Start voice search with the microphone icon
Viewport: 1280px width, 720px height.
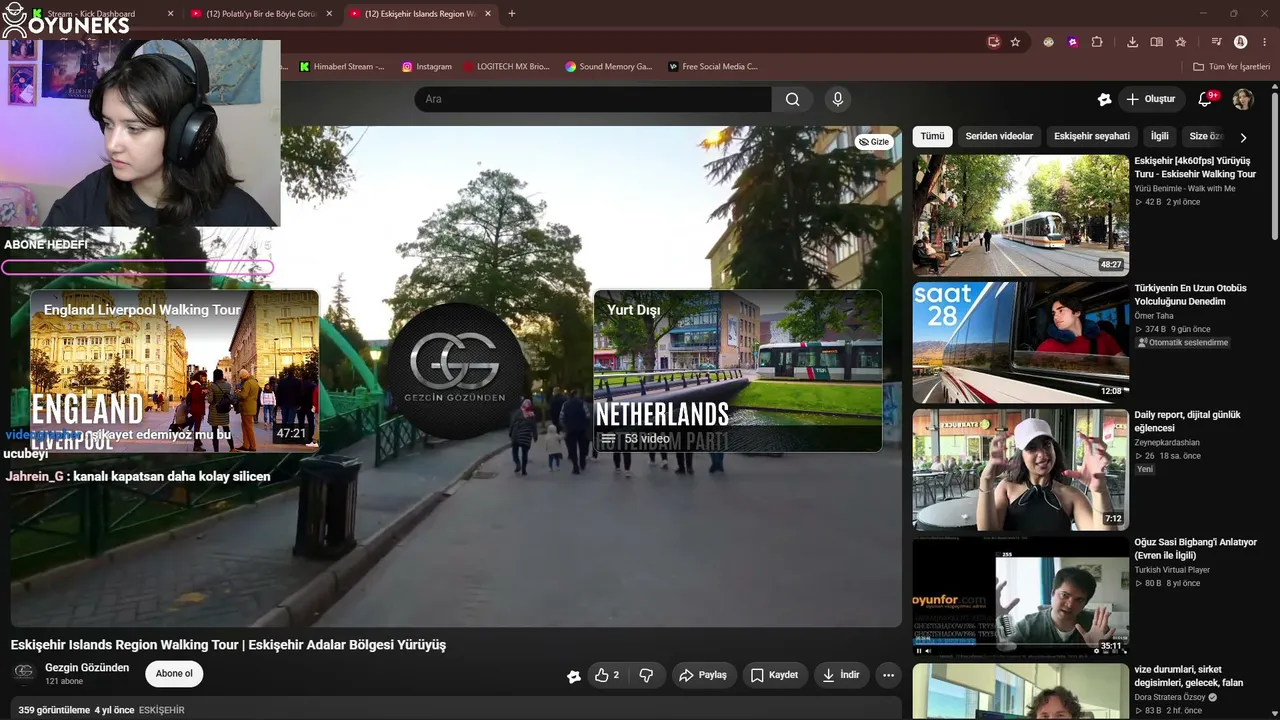click(x=838, y=99)
